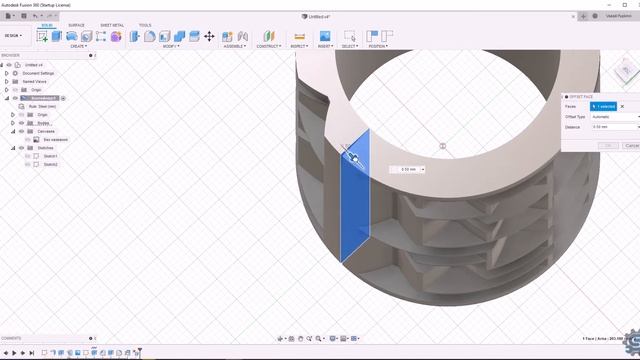Select the Rectangular Pattern tool icon
Image resolution: width=640 pixels, height=360 pixels.
[101, 36]
